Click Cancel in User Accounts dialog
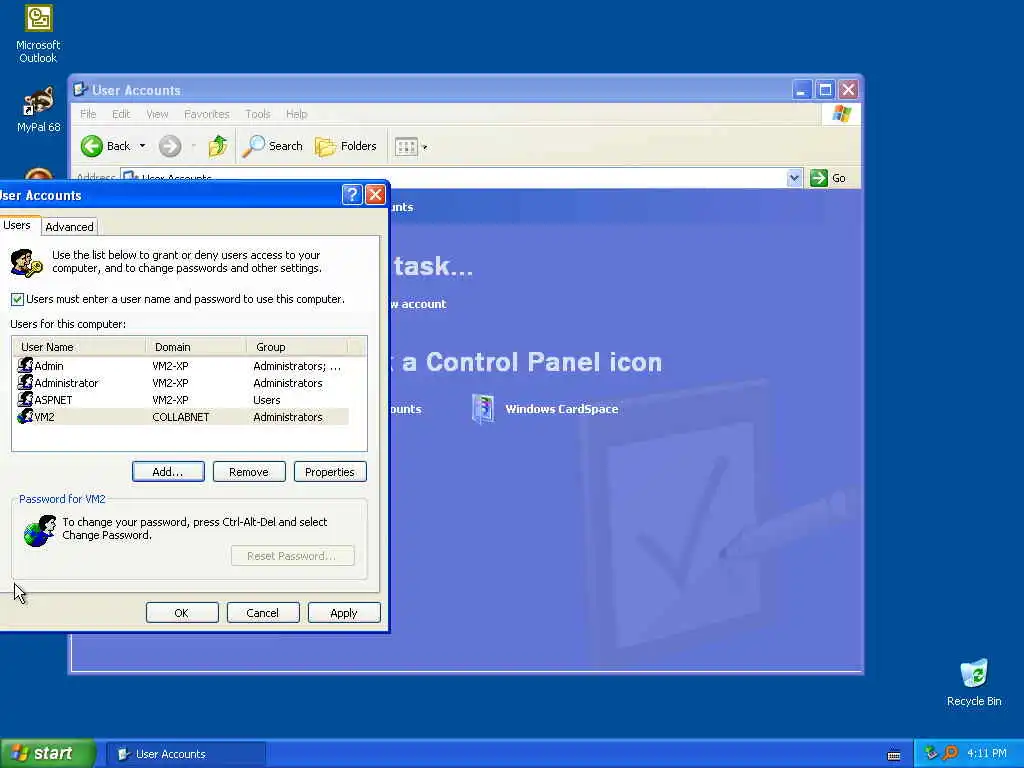 263,613
